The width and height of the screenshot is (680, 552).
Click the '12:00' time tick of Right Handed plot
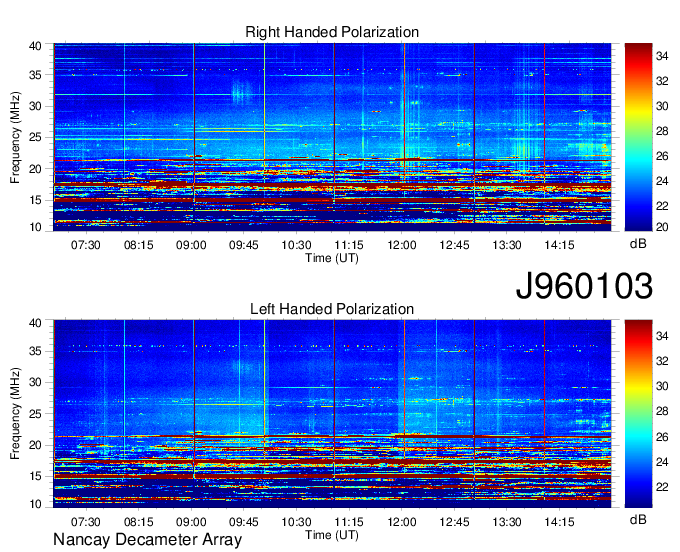click(402, 245)
